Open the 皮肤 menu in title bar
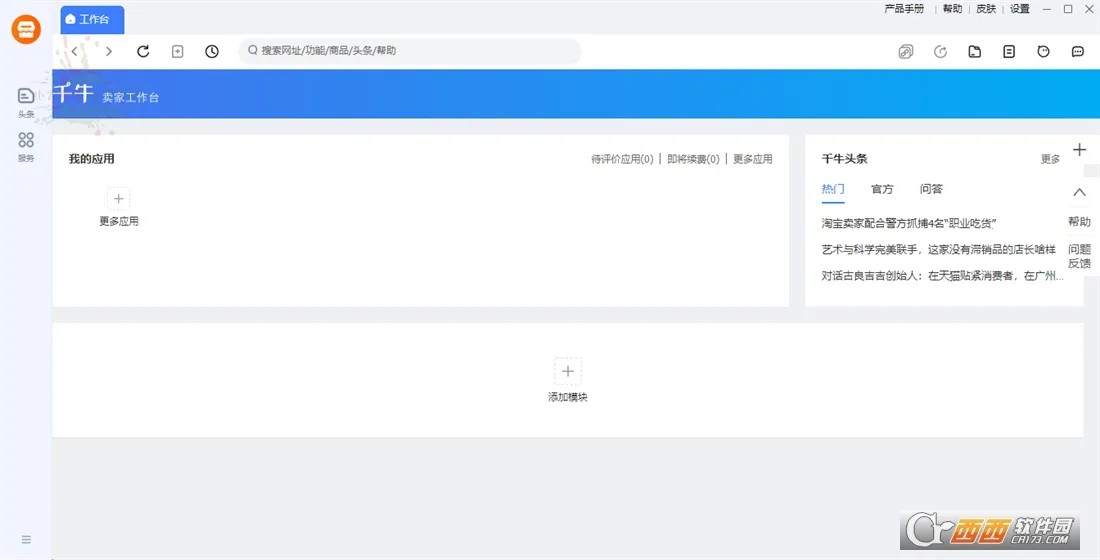The height and width of the screenshot is (560, 1100). click(x=986, y=9)
